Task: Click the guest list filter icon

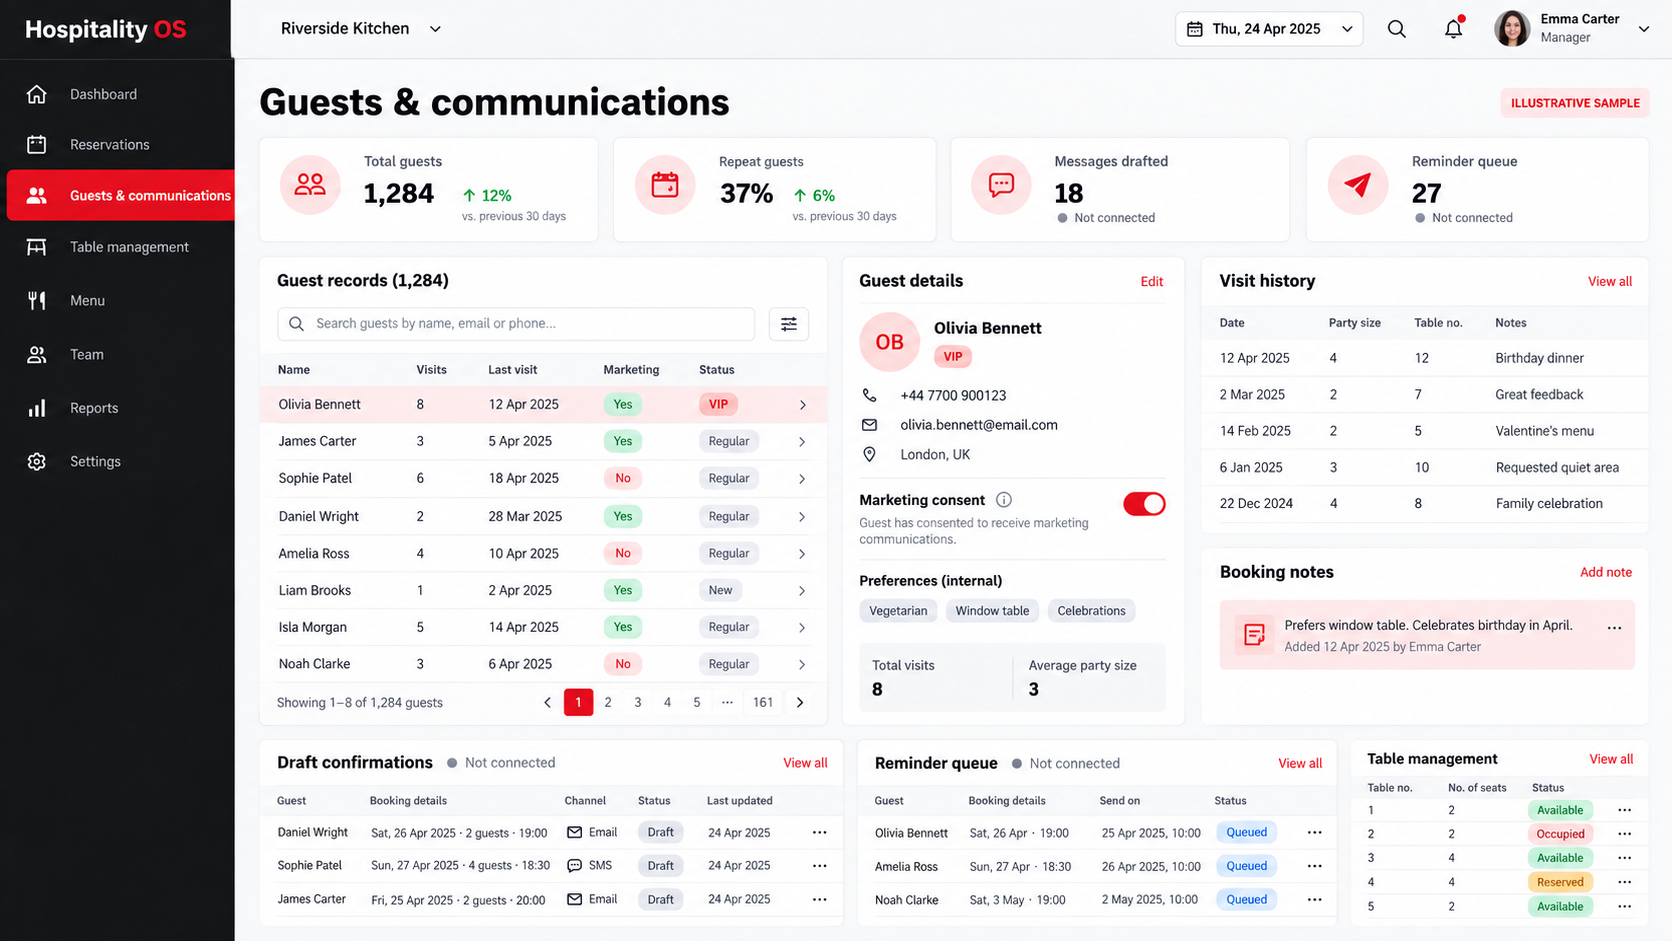Action: (789, 323)
